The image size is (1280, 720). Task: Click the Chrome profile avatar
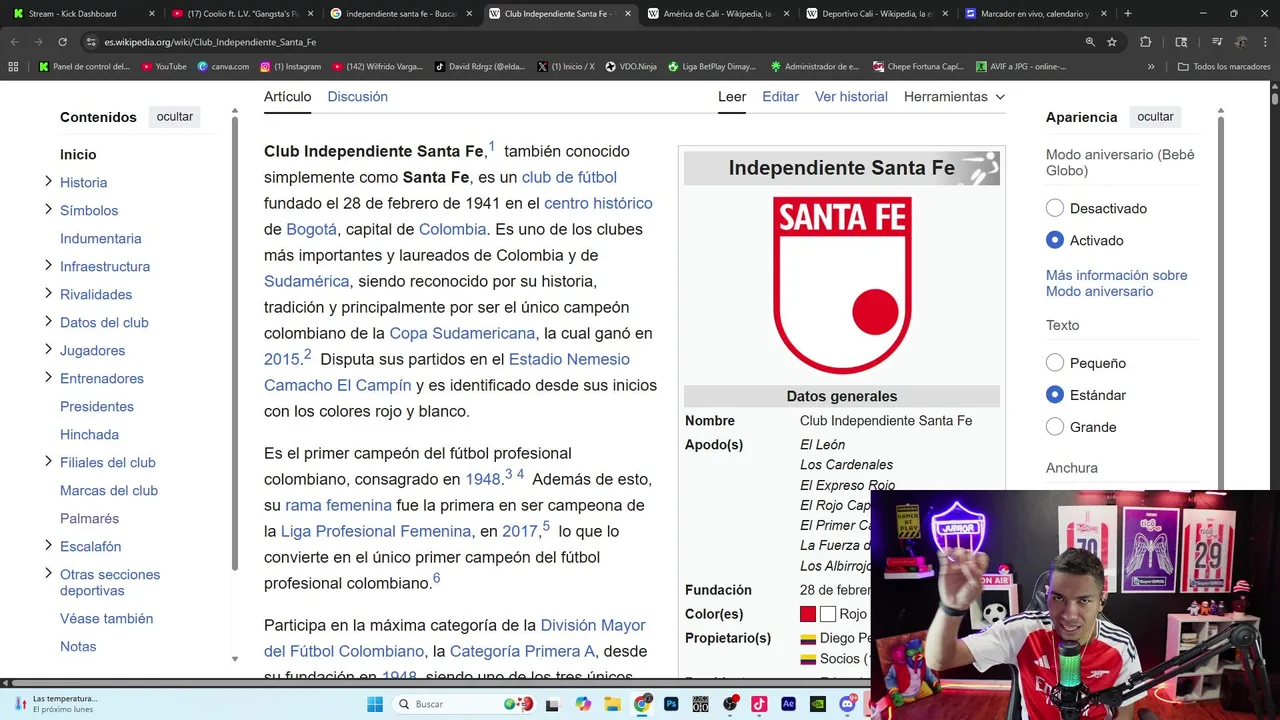(x=1241, y=42)
